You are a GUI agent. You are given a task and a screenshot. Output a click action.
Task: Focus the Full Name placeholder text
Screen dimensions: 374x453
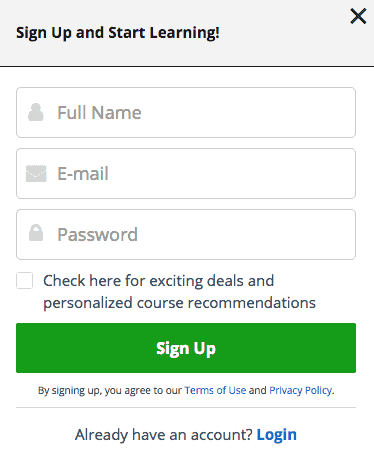coord(99,113)
